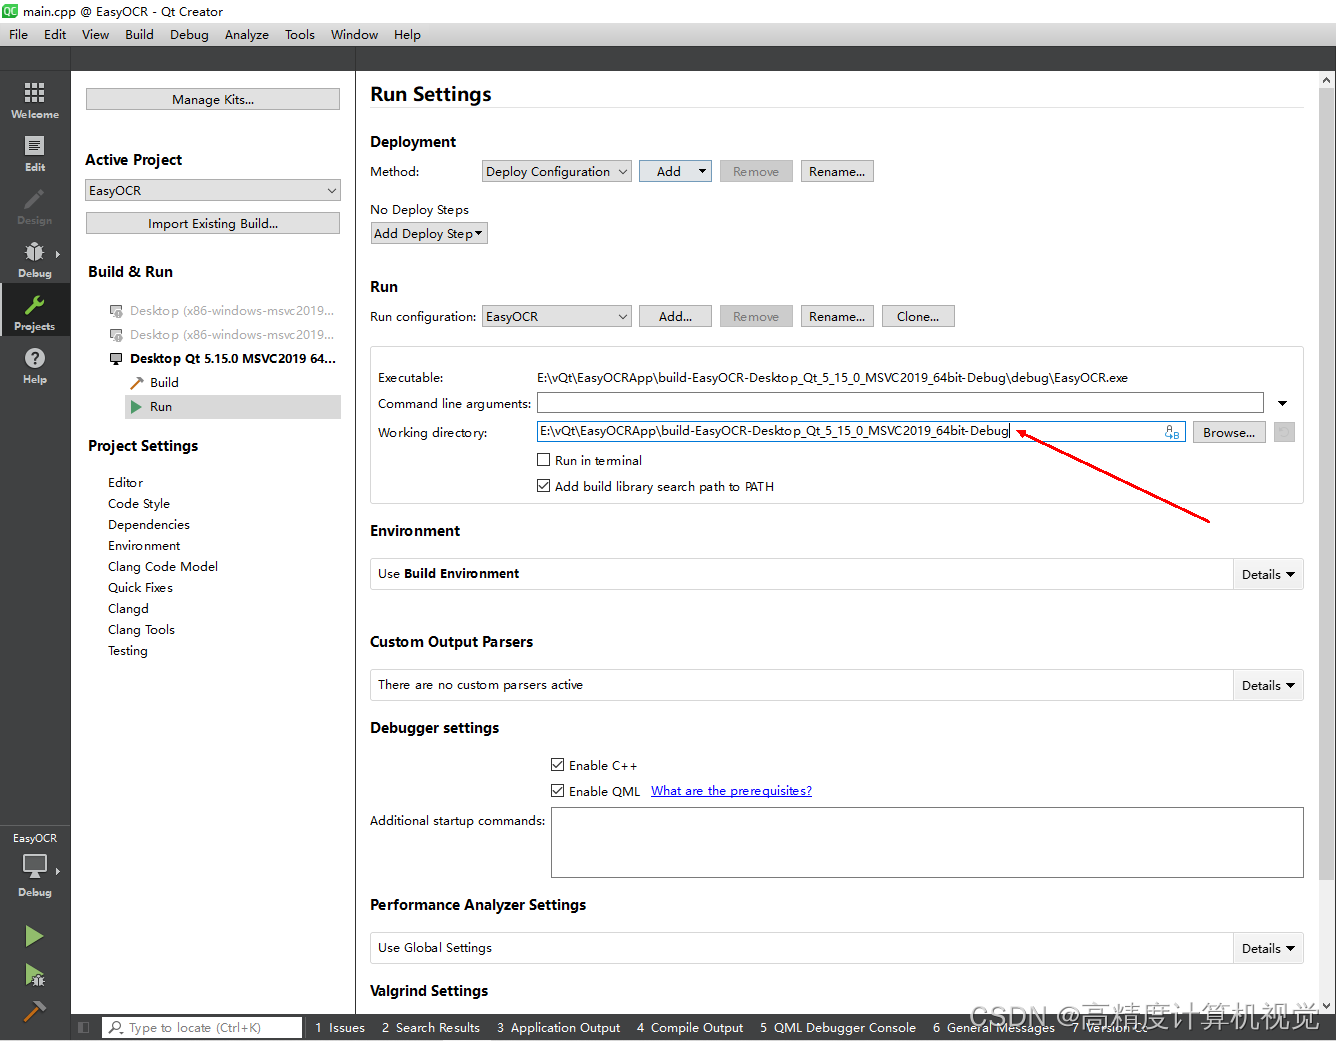Viewport: 1336px width, 1041px height.
Task: Open Clang Code Model project settings
Action: (x=163, y=567)
